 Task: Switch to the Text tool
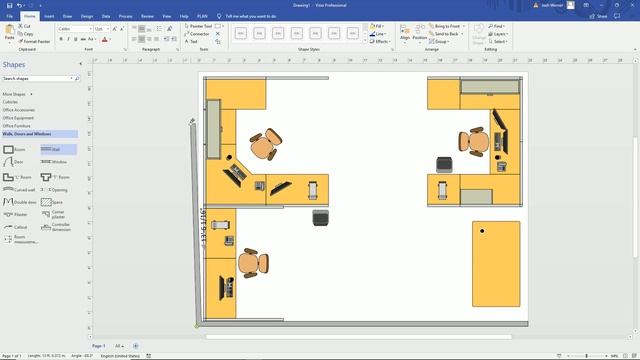(x=191, y=41)
